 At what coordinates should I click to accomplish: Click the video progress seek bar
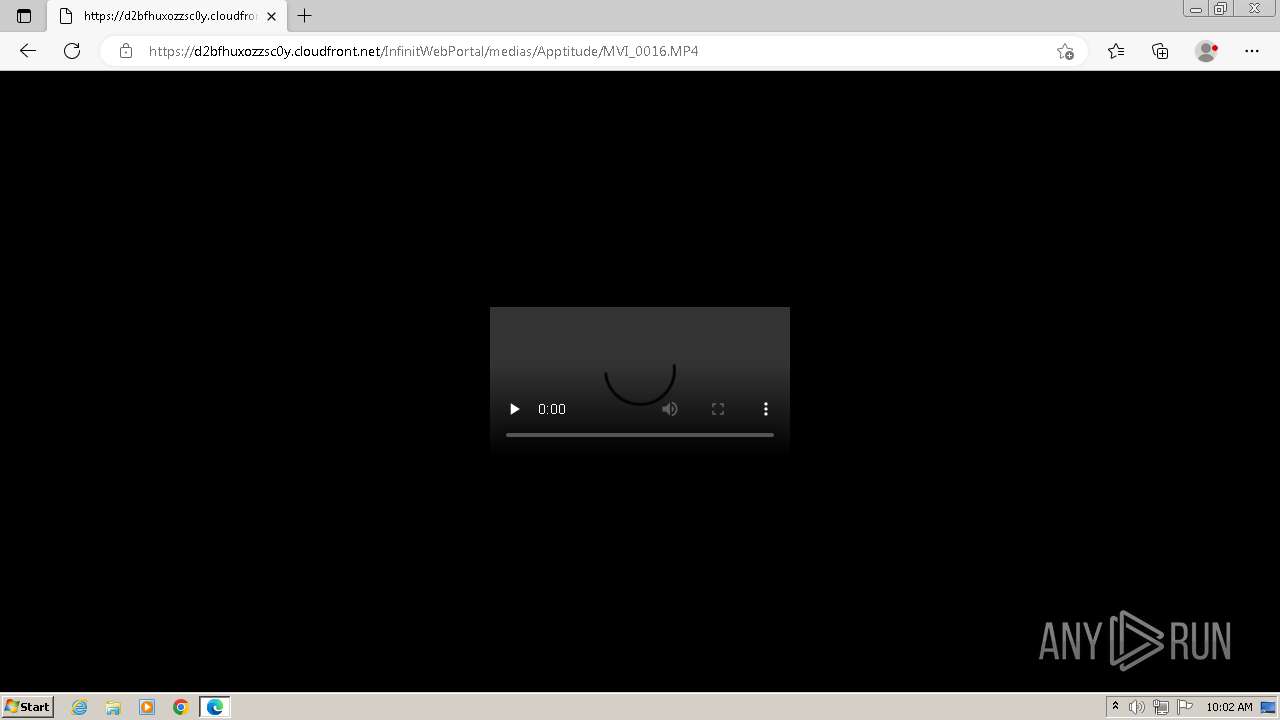tap(640, 435)
